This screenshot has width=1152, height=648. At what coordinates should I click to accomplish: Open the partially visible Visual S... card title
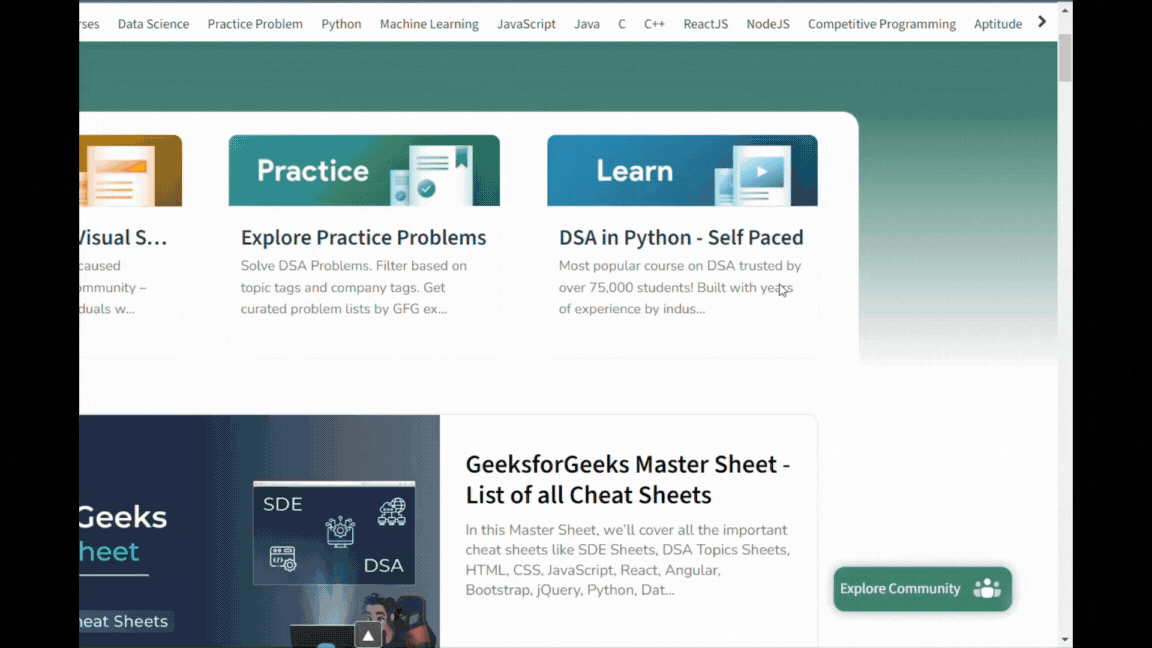pyautogui.click(x=123, y=237)
